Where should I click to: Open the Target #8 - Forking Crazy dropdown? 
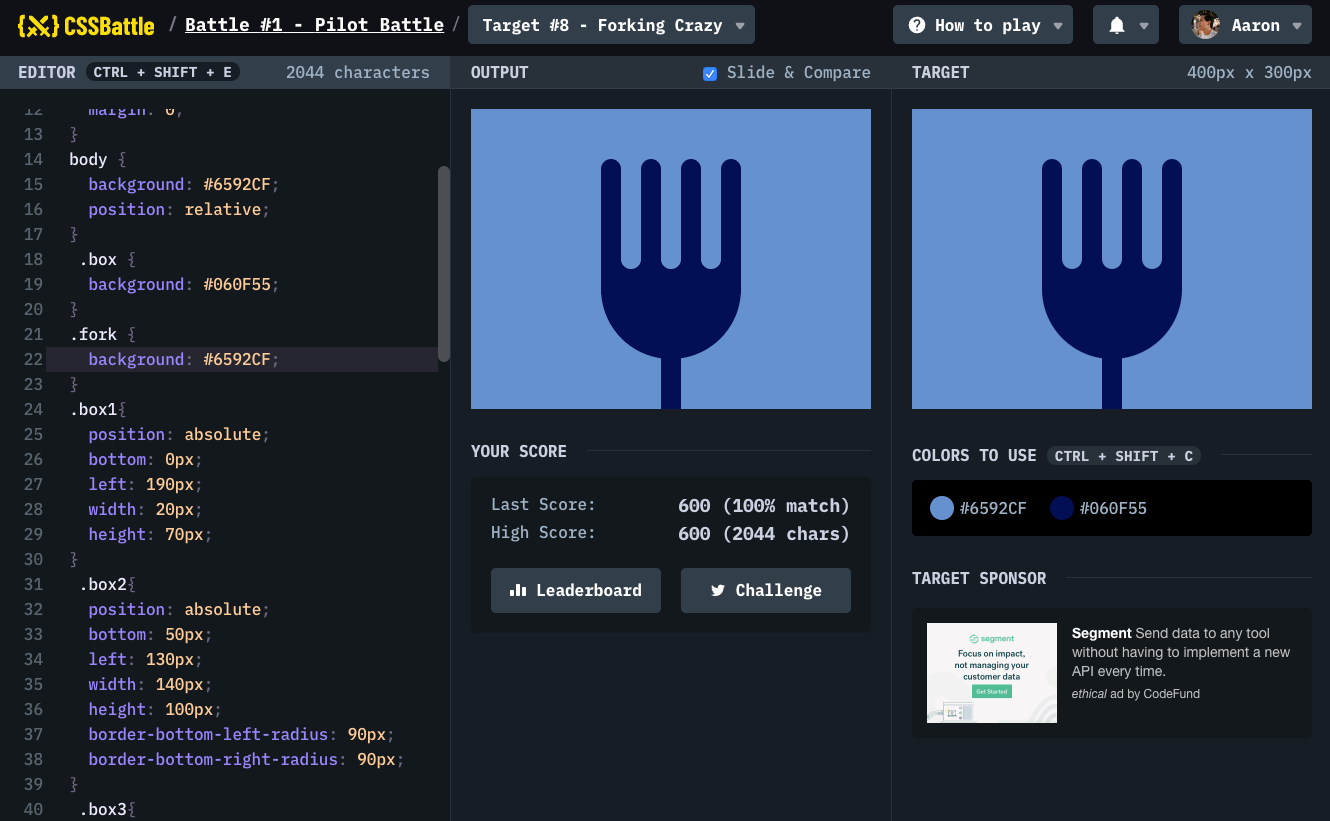click(x=611, y=25)
